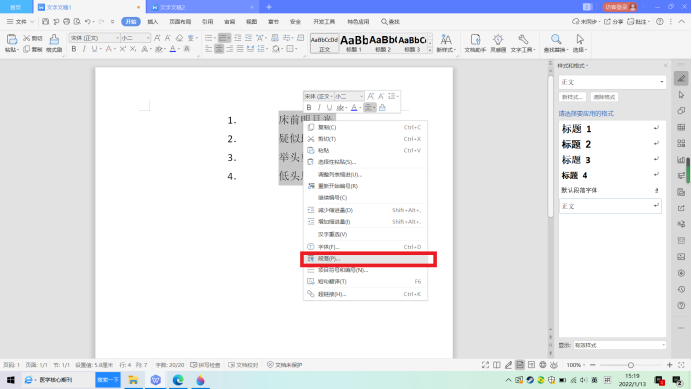Click the pen icon at top of right sidebar
The image size is (692, 389).
pyautogui.click(x=681, y=79)
